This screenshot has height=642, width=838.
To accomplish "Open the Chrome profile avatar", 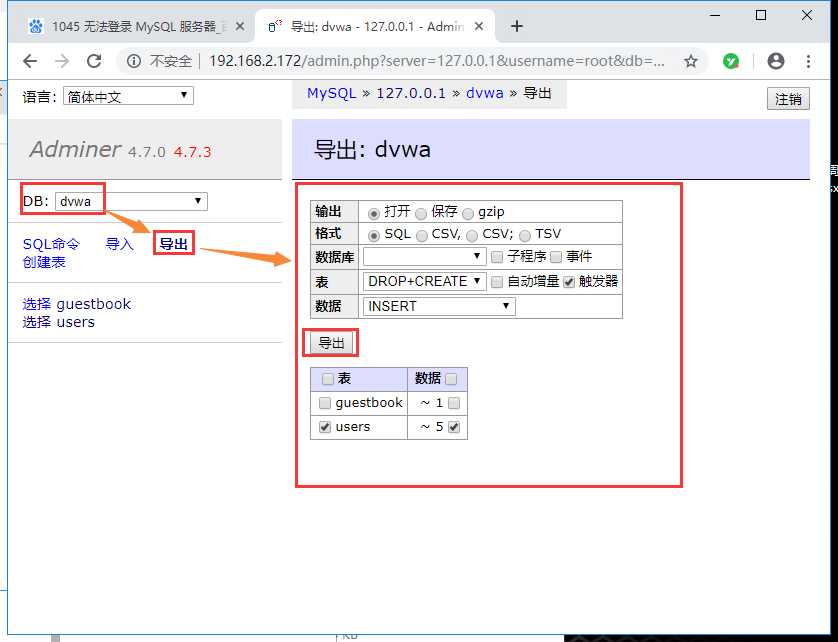I will (775, 61).
